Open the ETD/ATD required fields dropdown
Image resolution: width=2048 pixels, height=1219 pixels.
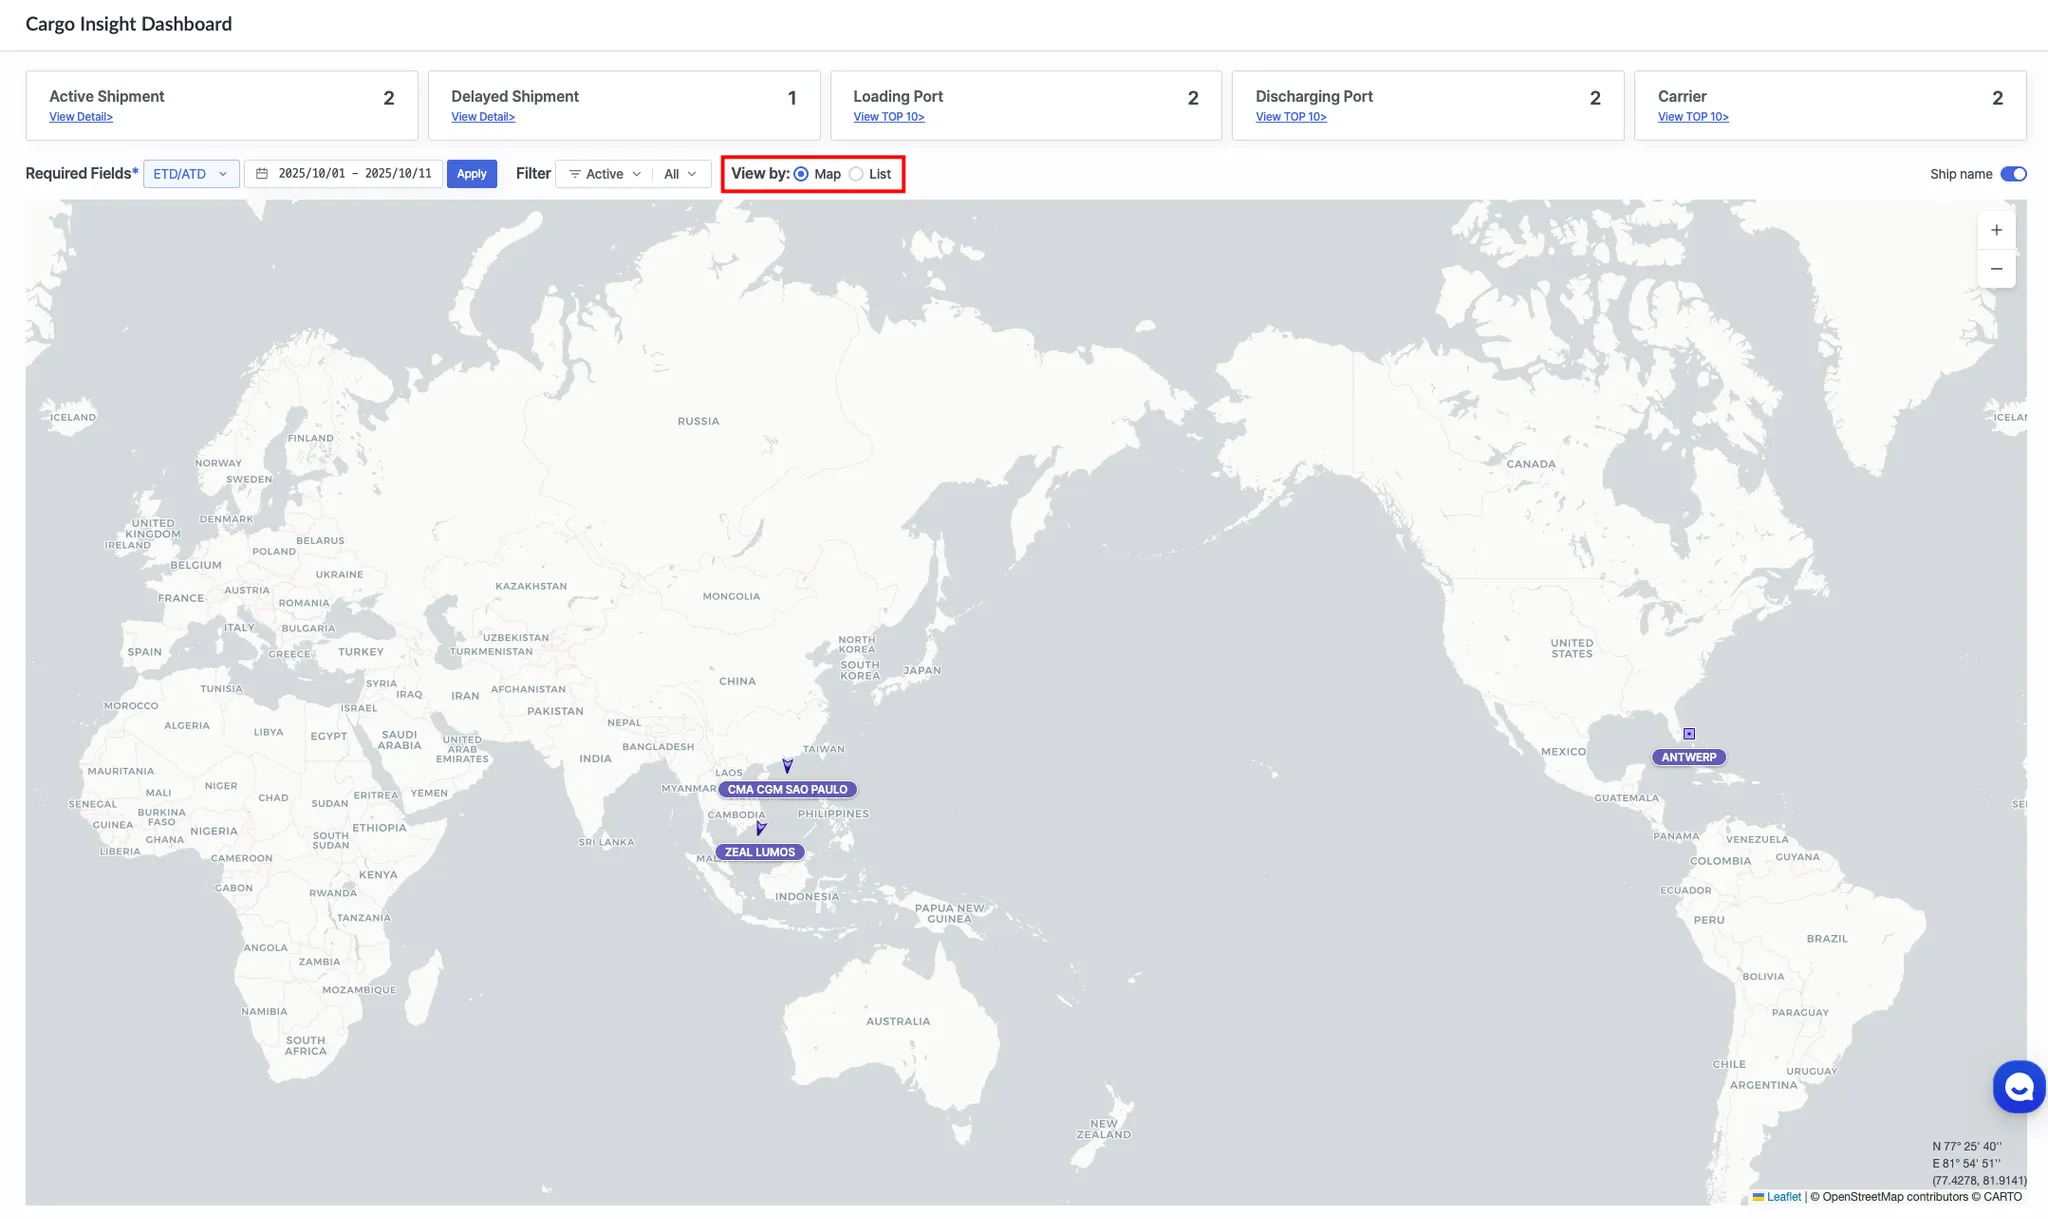pos(191,174)
